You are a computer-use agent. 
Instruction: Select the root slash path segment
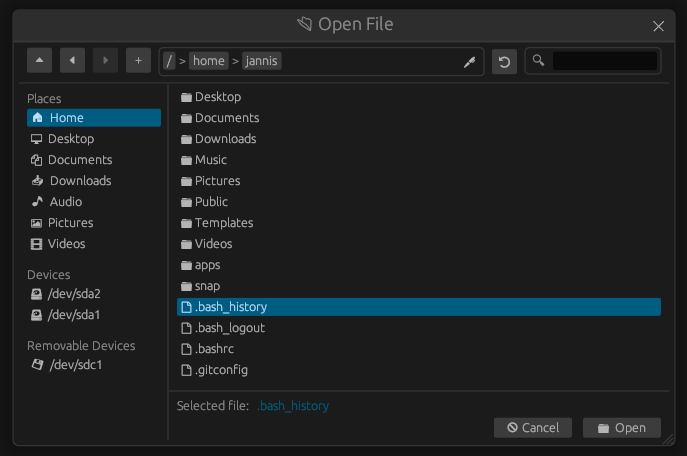pos(169,60)
